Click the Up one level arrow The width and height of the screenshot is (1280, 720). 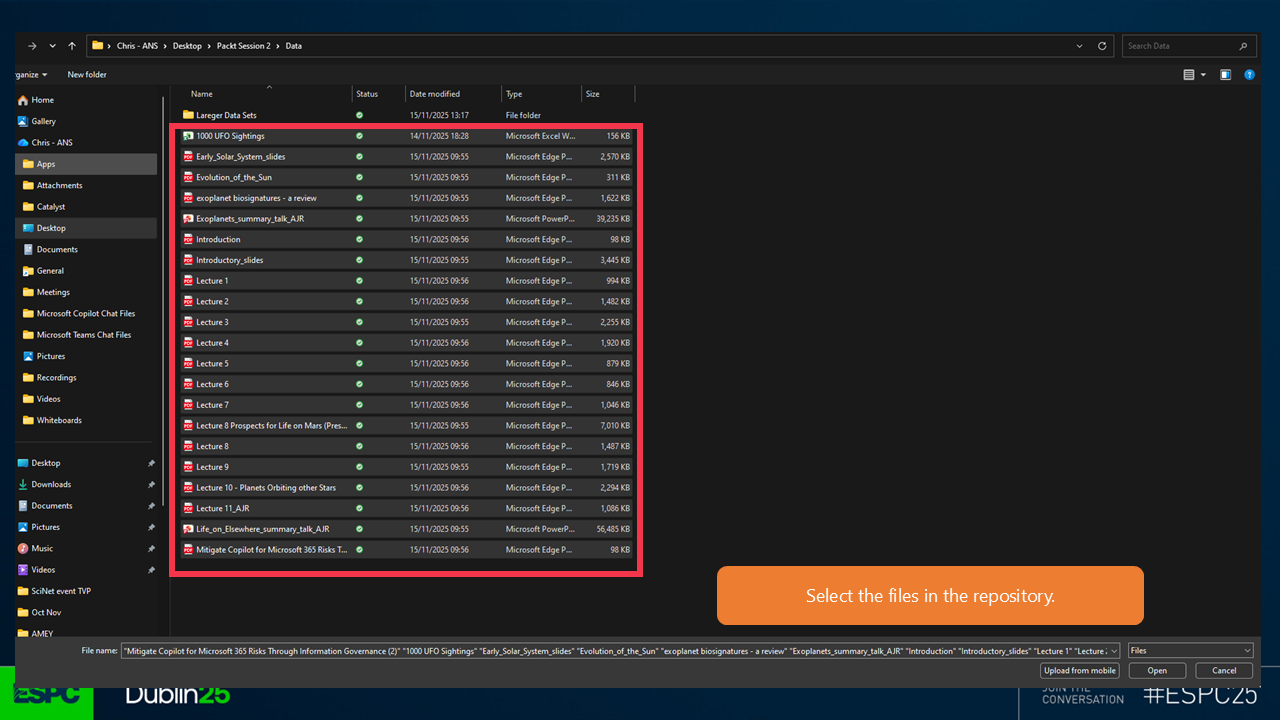coord(72,46)
